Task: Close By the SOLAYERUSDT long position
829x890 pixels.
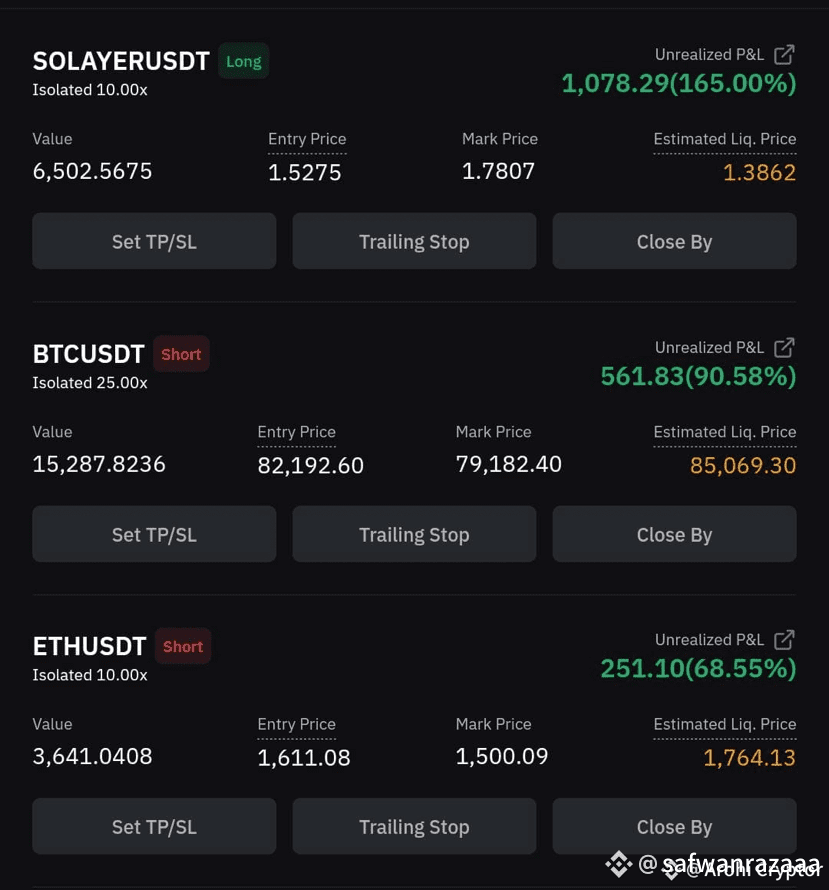Action: (675, 241)
